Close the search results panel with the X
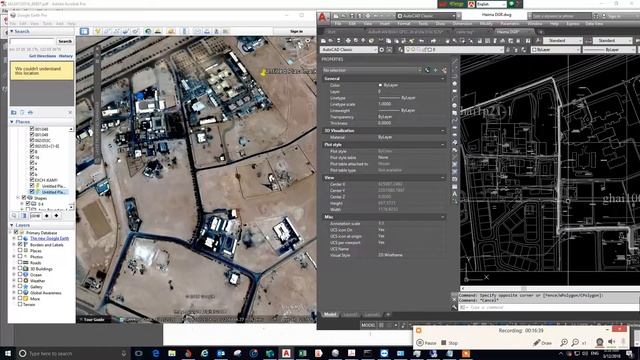The image size is (640, 360). click(70, 112)
